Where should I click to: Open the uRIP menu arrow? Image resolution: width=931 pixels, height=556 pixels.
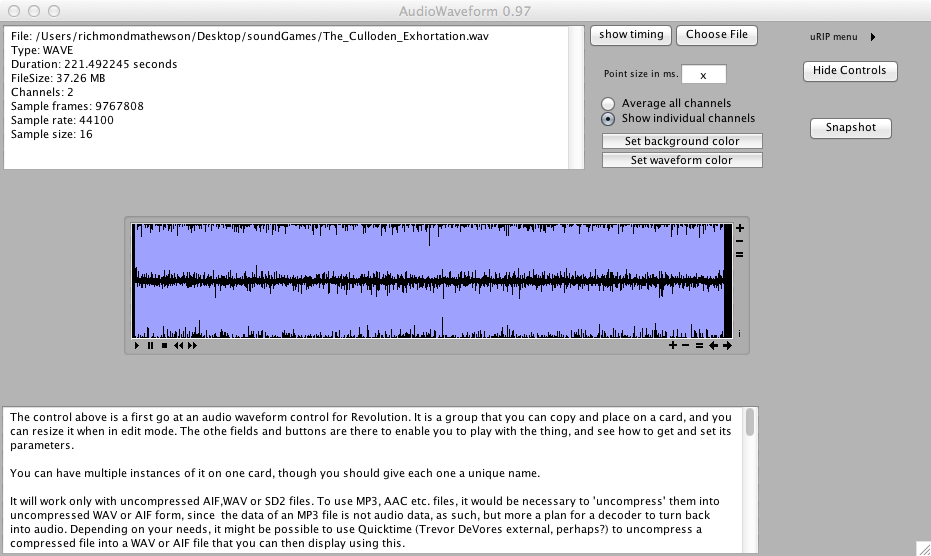click(873, 37)
